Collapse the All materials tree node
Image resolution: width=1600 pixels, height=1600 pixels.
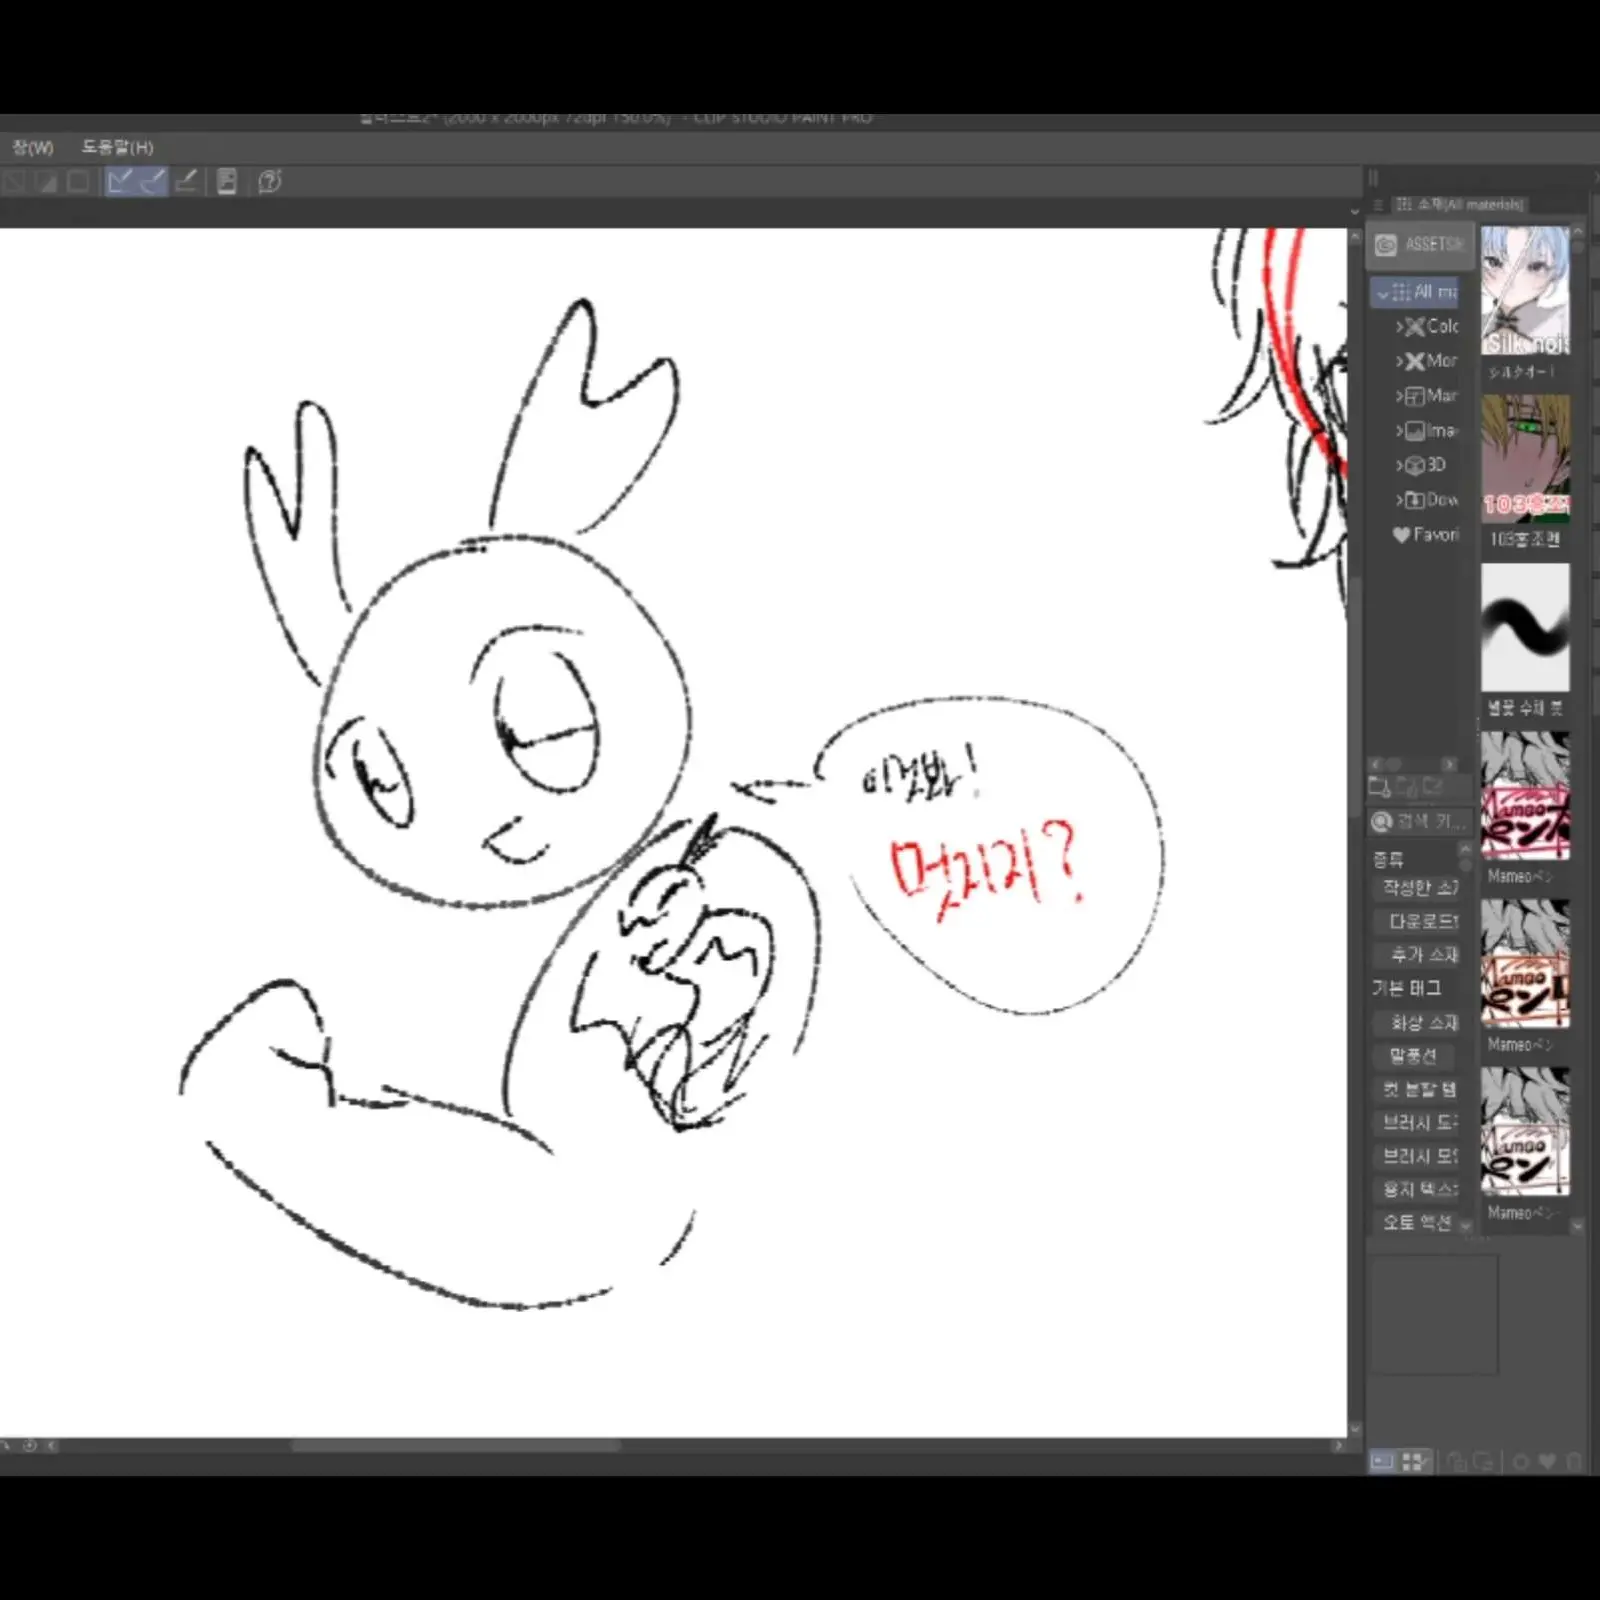(x=1382, y=293)
